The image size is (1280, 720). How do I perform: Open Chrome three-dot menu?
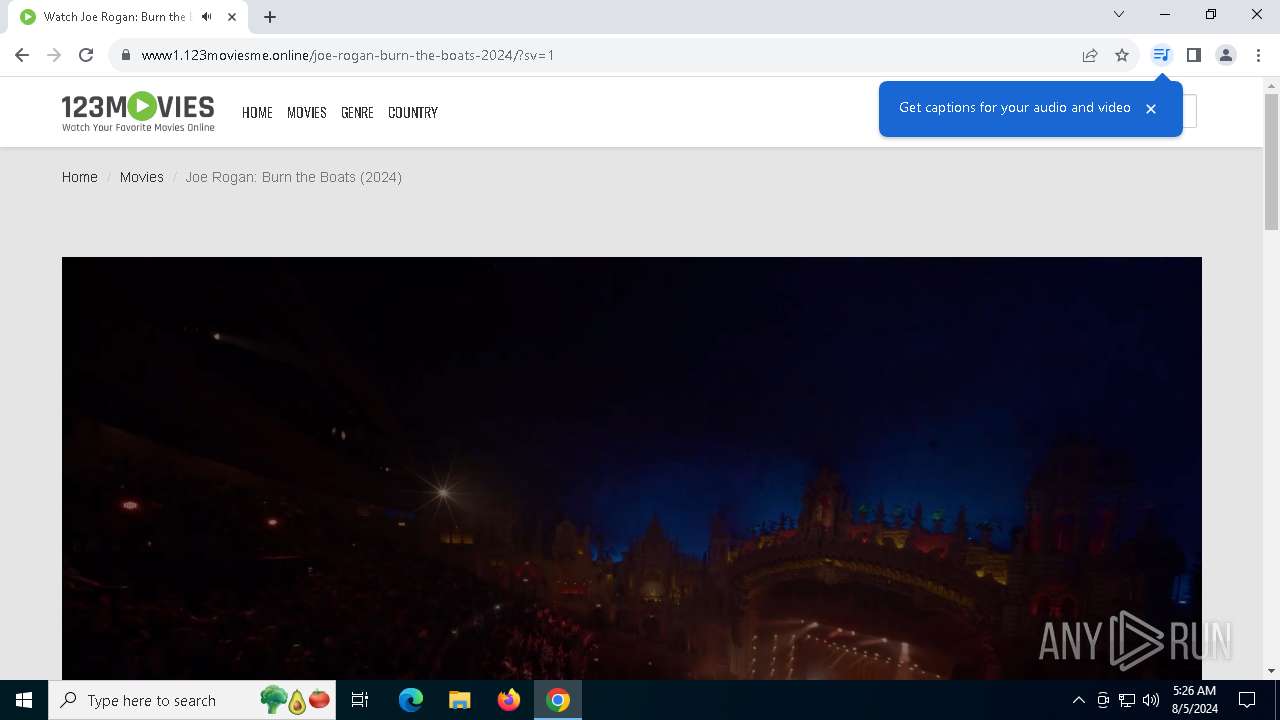coord(1257,55)
